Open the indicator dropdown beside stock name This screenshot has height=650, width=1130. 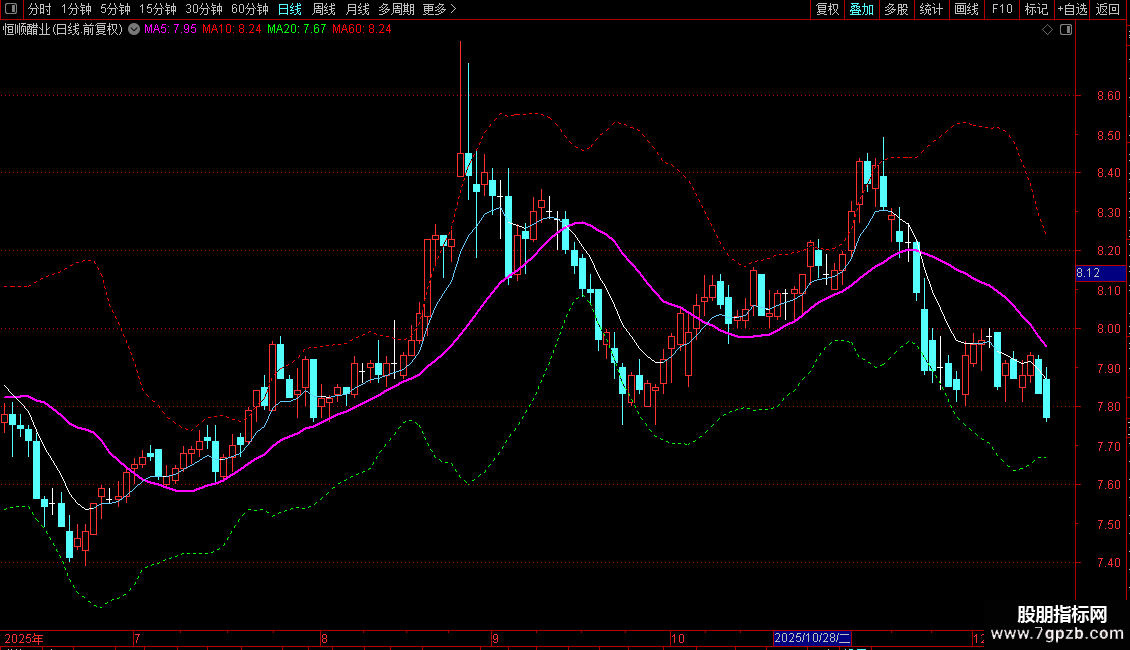pos(134,29)
